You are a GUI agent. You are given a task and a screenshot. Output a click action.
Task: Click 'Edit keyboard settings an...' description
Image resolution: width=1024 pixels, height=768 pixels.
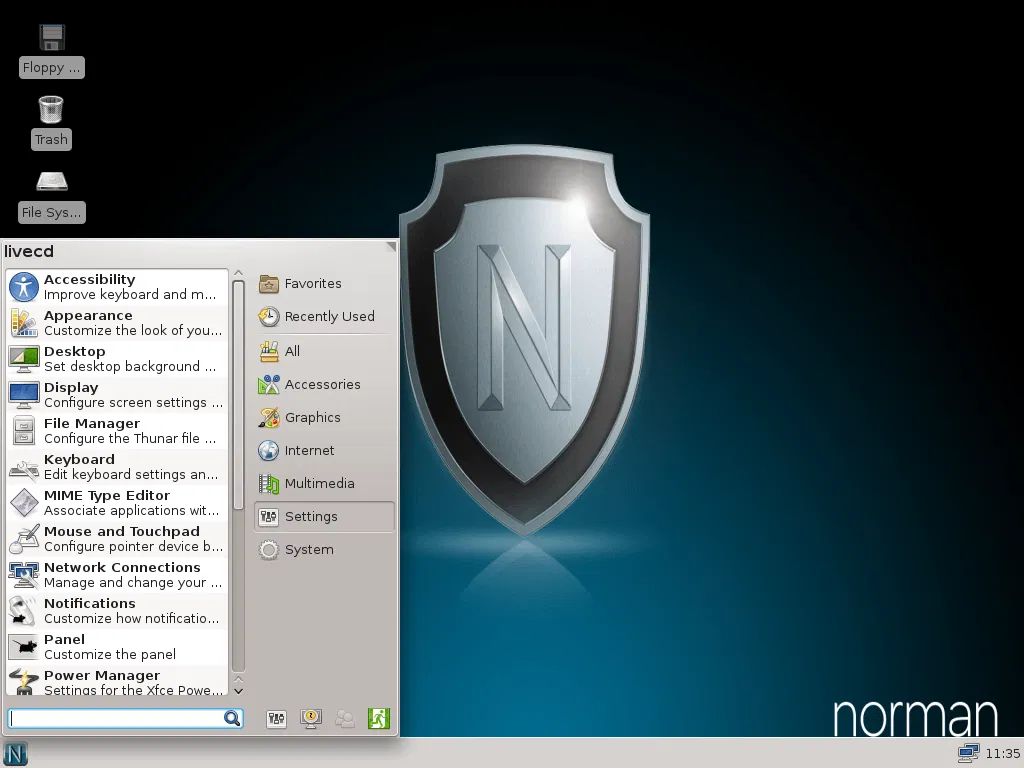tap(131, 474)
